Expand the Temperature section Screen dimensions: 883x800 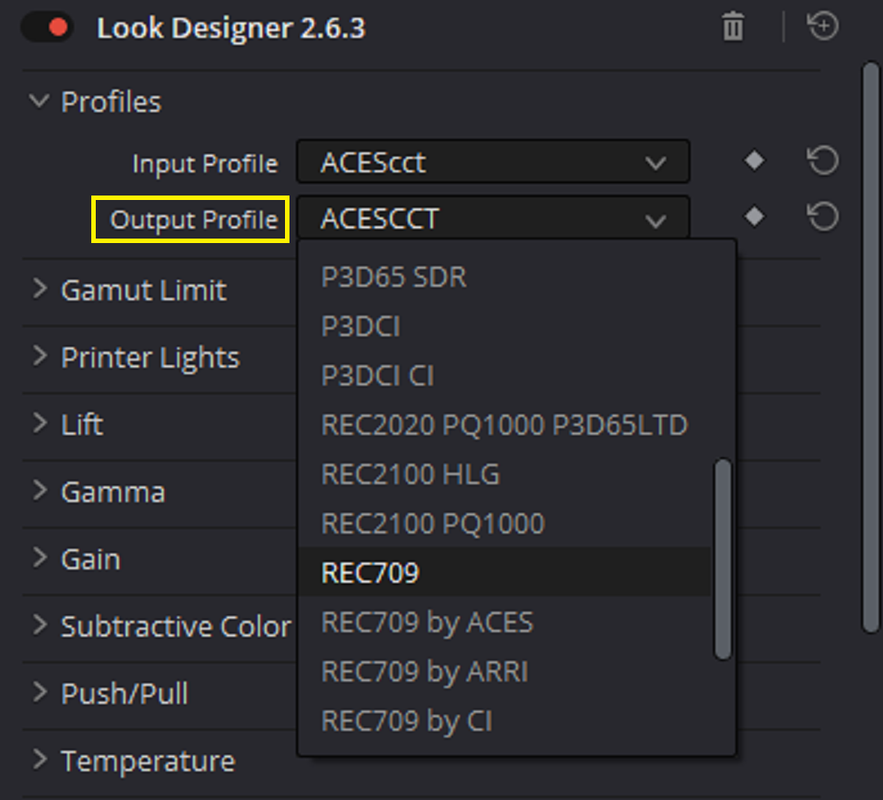pyautogui.click(x=39, y=759)
